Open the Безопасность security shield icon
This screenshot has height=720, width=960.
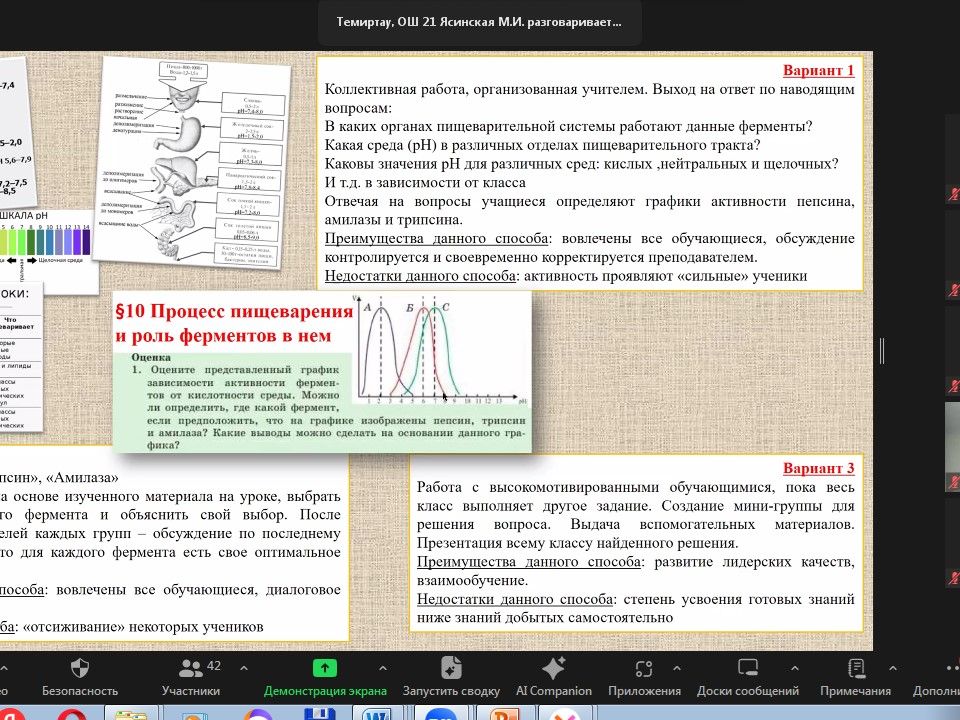pyautogui.click(x=80, y=669)
